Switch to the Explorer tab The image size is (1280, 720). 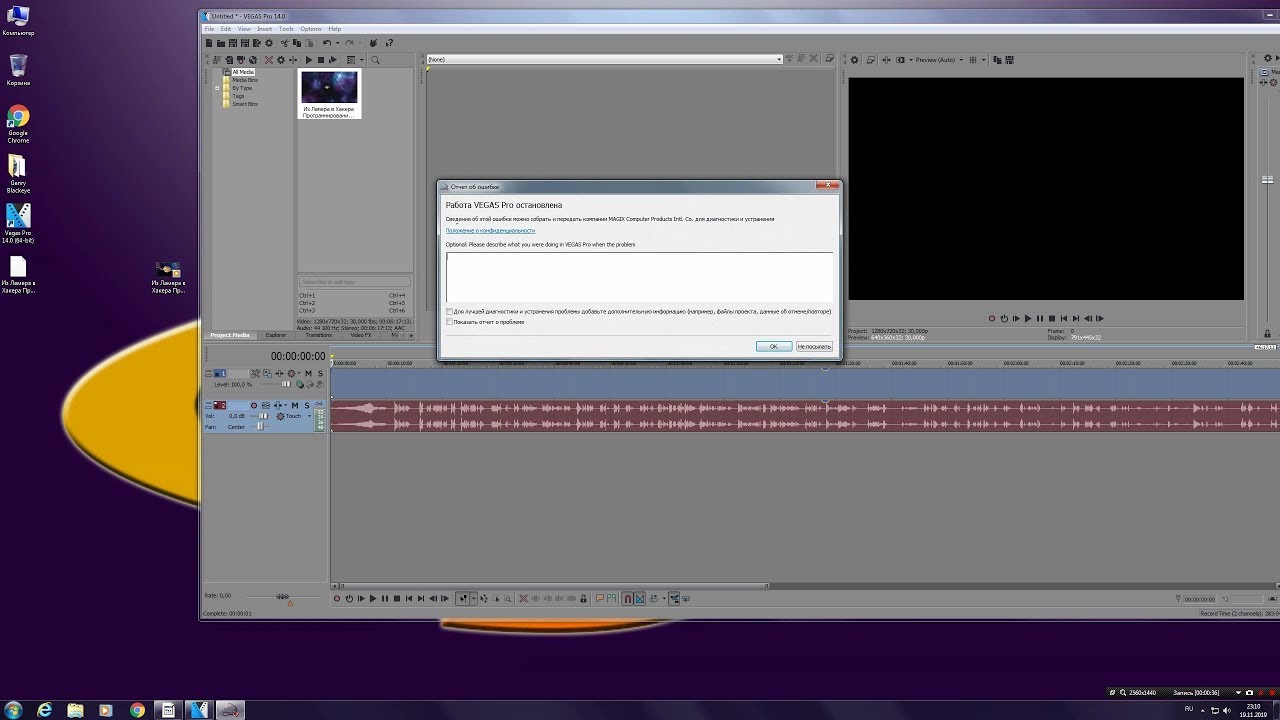pyautogui.click(x=276, y=335)
